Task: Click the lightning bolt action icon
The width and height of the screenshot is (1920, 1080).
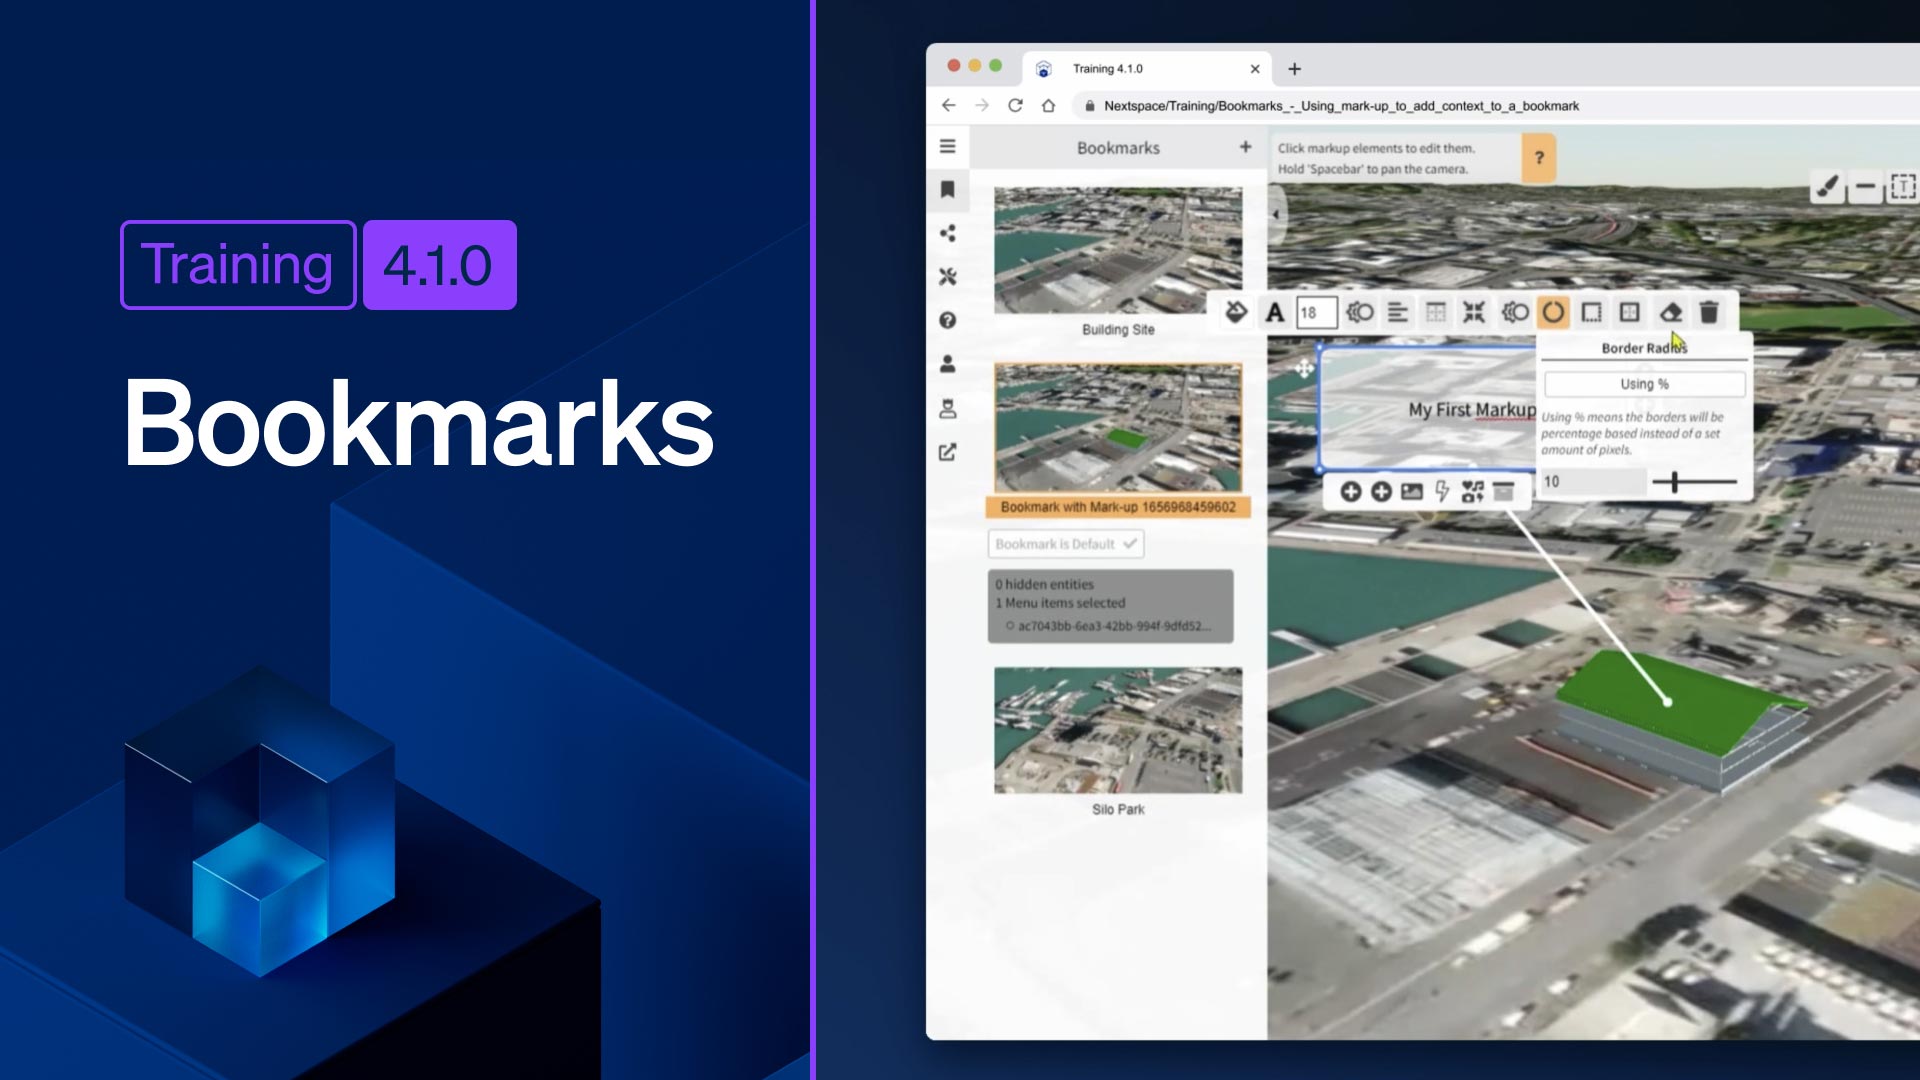Action: [1442, 492]
